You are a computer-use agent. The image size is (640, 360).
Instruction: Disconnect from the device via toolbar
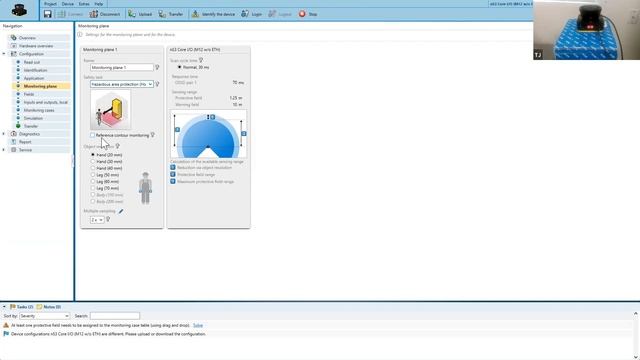point(105,14)
